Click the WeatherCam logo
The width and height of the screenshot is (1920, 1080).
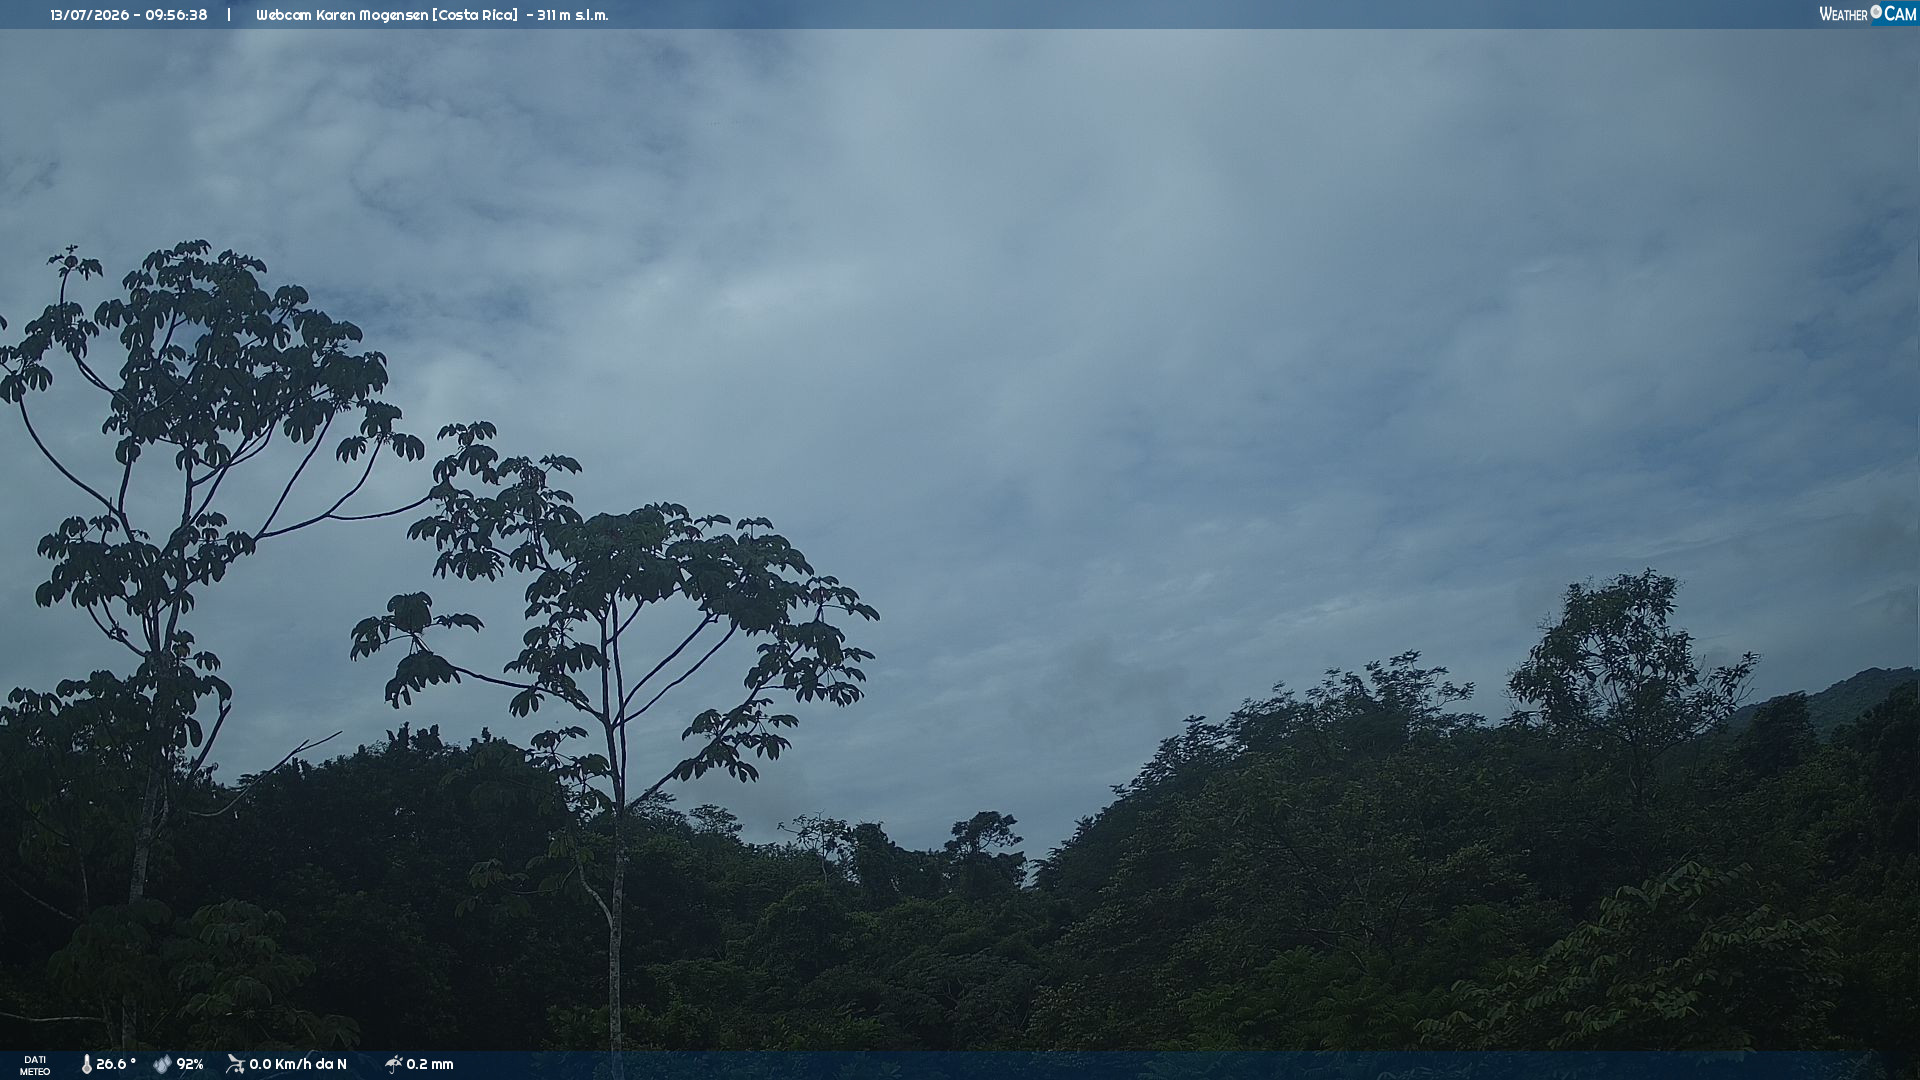(x=1867, y=14)
